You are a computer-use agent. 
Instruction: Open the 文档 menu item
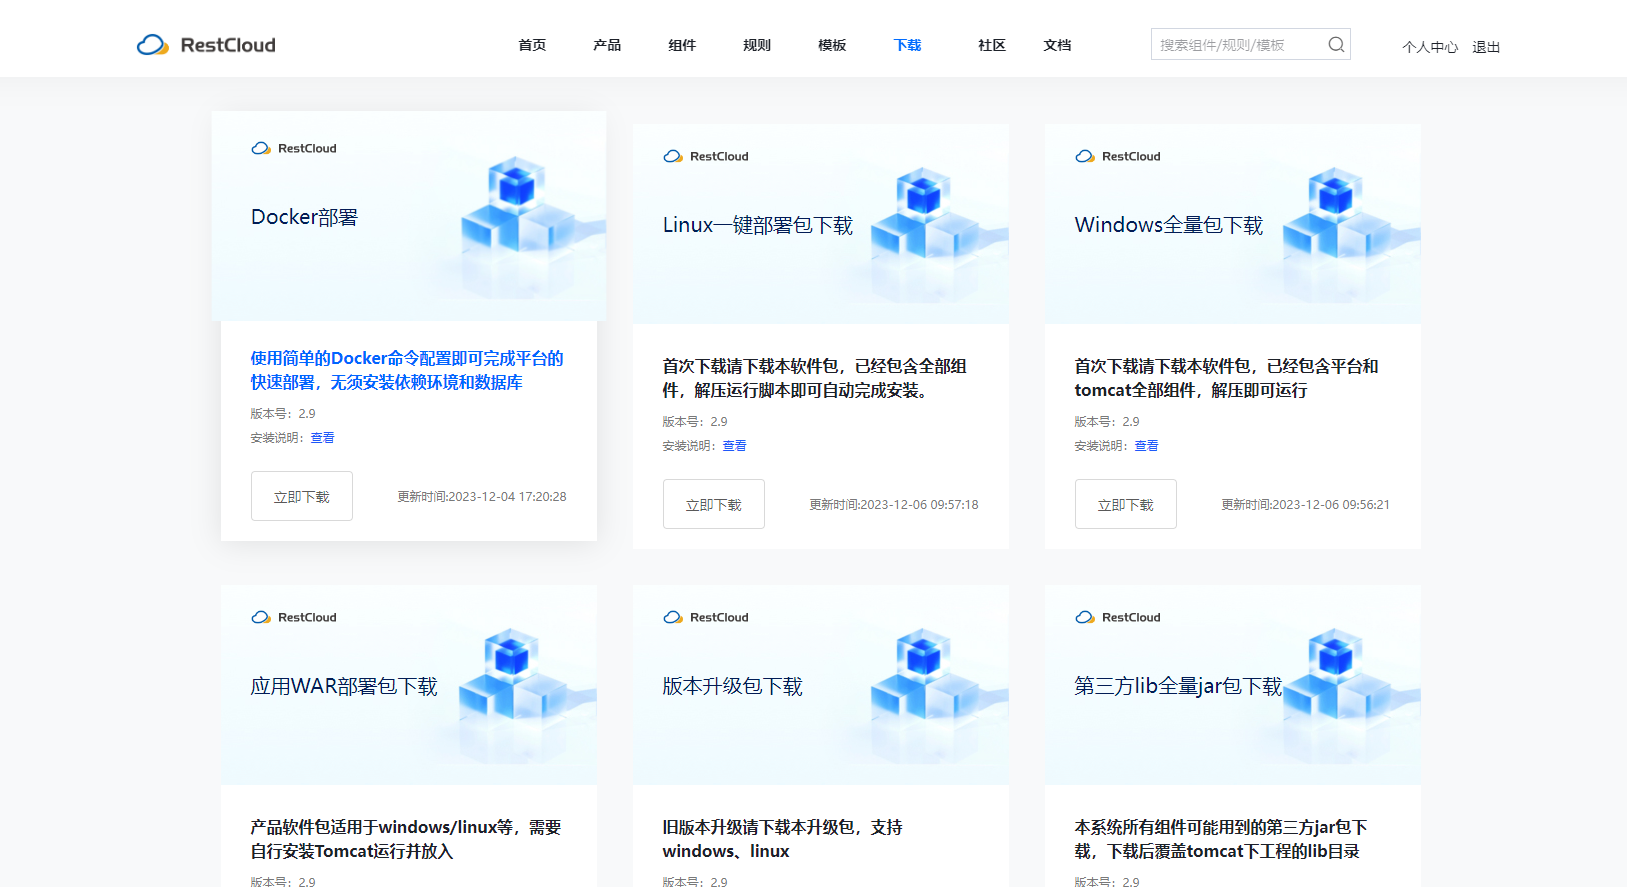coord(1057,45)
